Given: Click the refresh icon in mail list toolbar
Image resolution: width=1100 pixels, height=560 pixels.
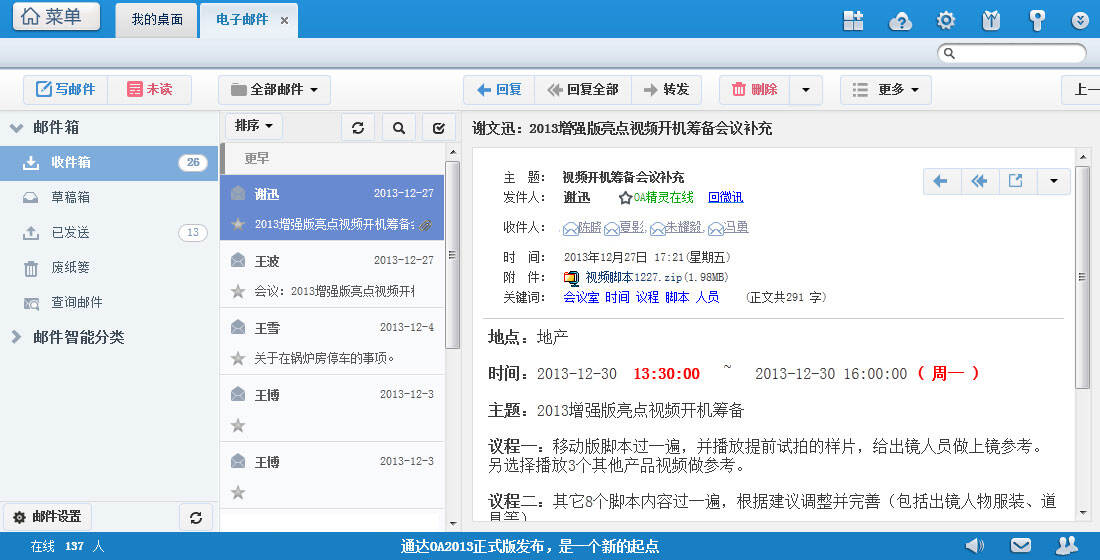Looking at the screenshot, I should [359, 127].
